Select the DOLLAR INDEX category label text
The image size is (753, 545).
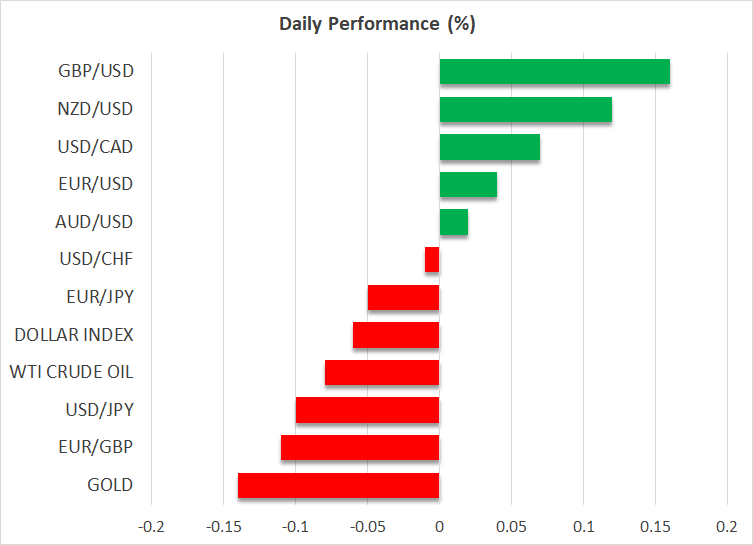pos(73,335)
